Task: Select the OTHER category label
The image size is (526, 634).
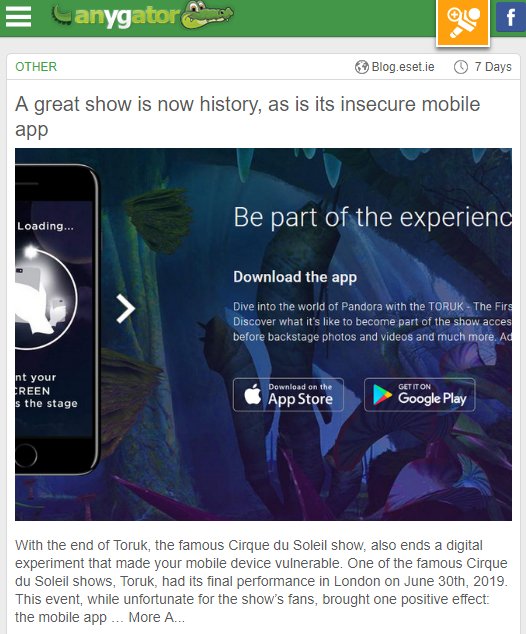Action: click(36, 67)
